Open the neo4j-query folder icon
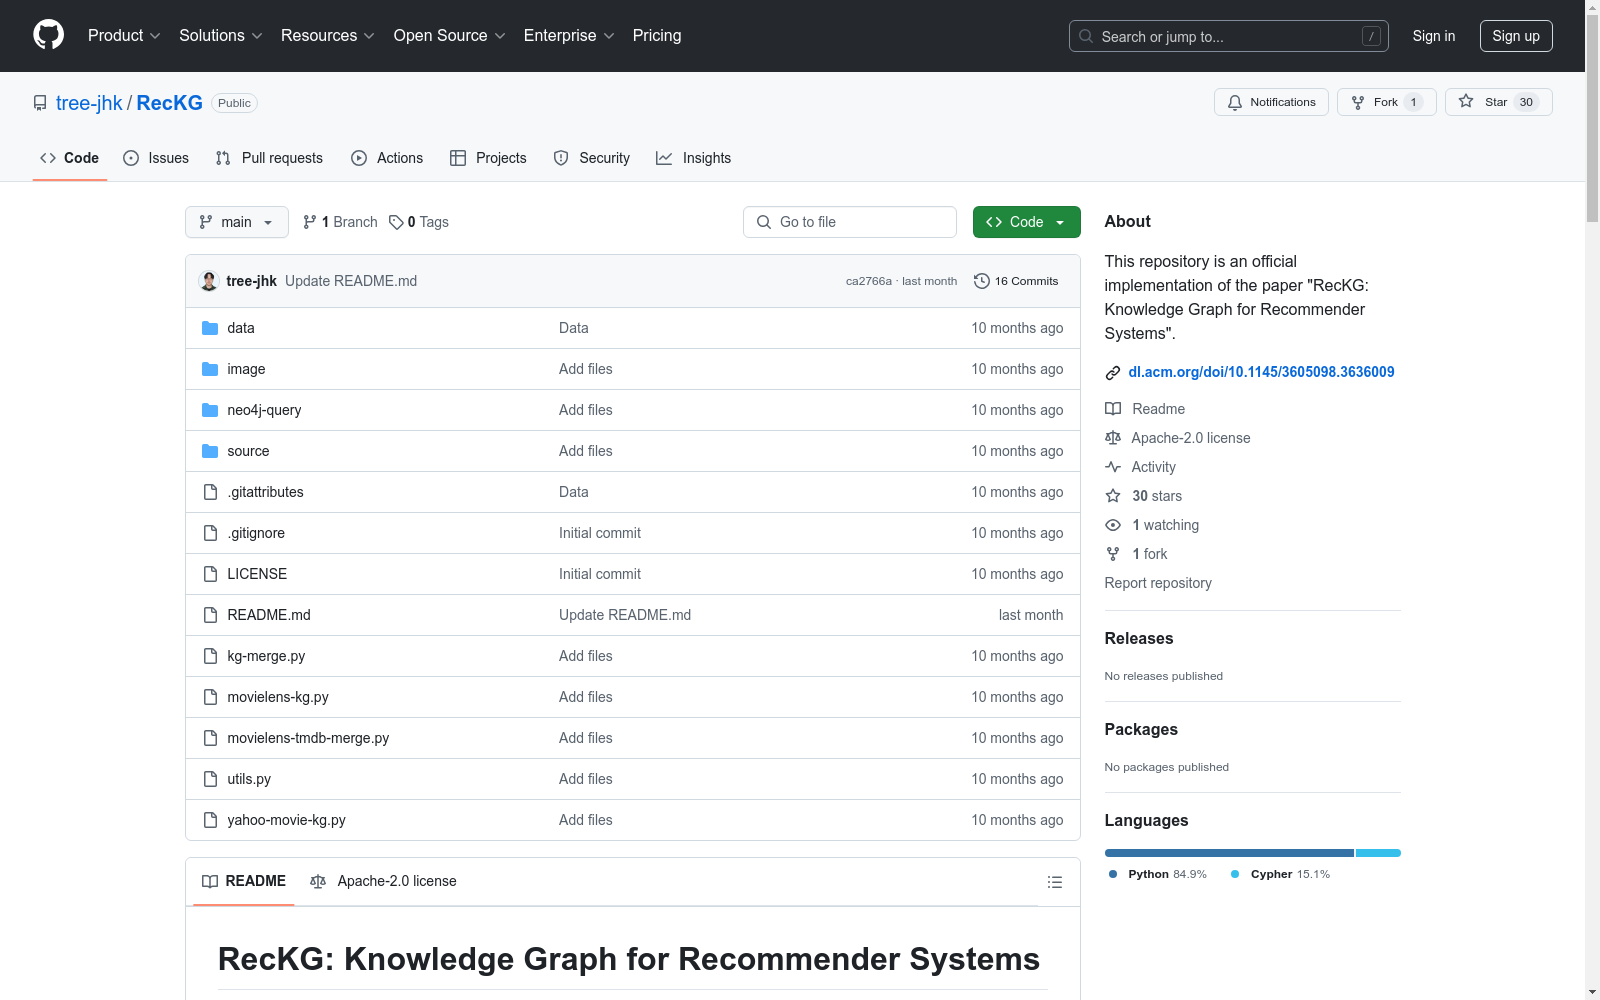The image size is (1600, 1000). (x=210, y=410)
